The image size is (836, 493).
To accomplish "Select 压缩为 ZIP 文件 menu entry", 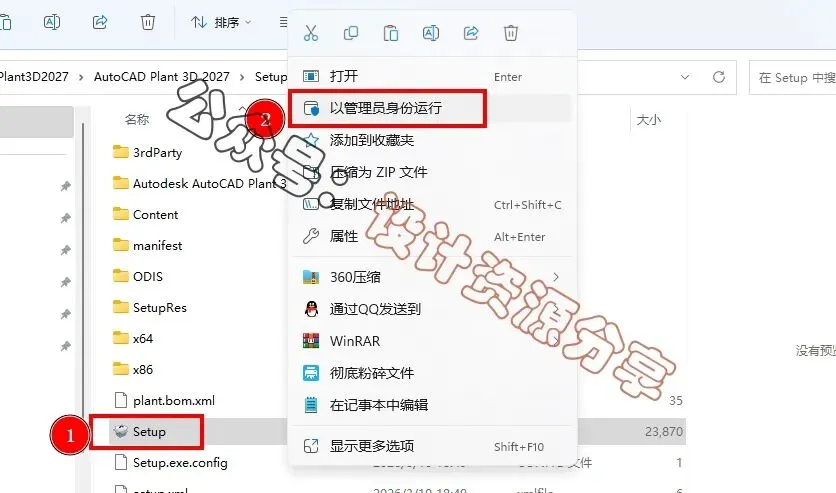I will pyautogui.click(x=432, y=172).
